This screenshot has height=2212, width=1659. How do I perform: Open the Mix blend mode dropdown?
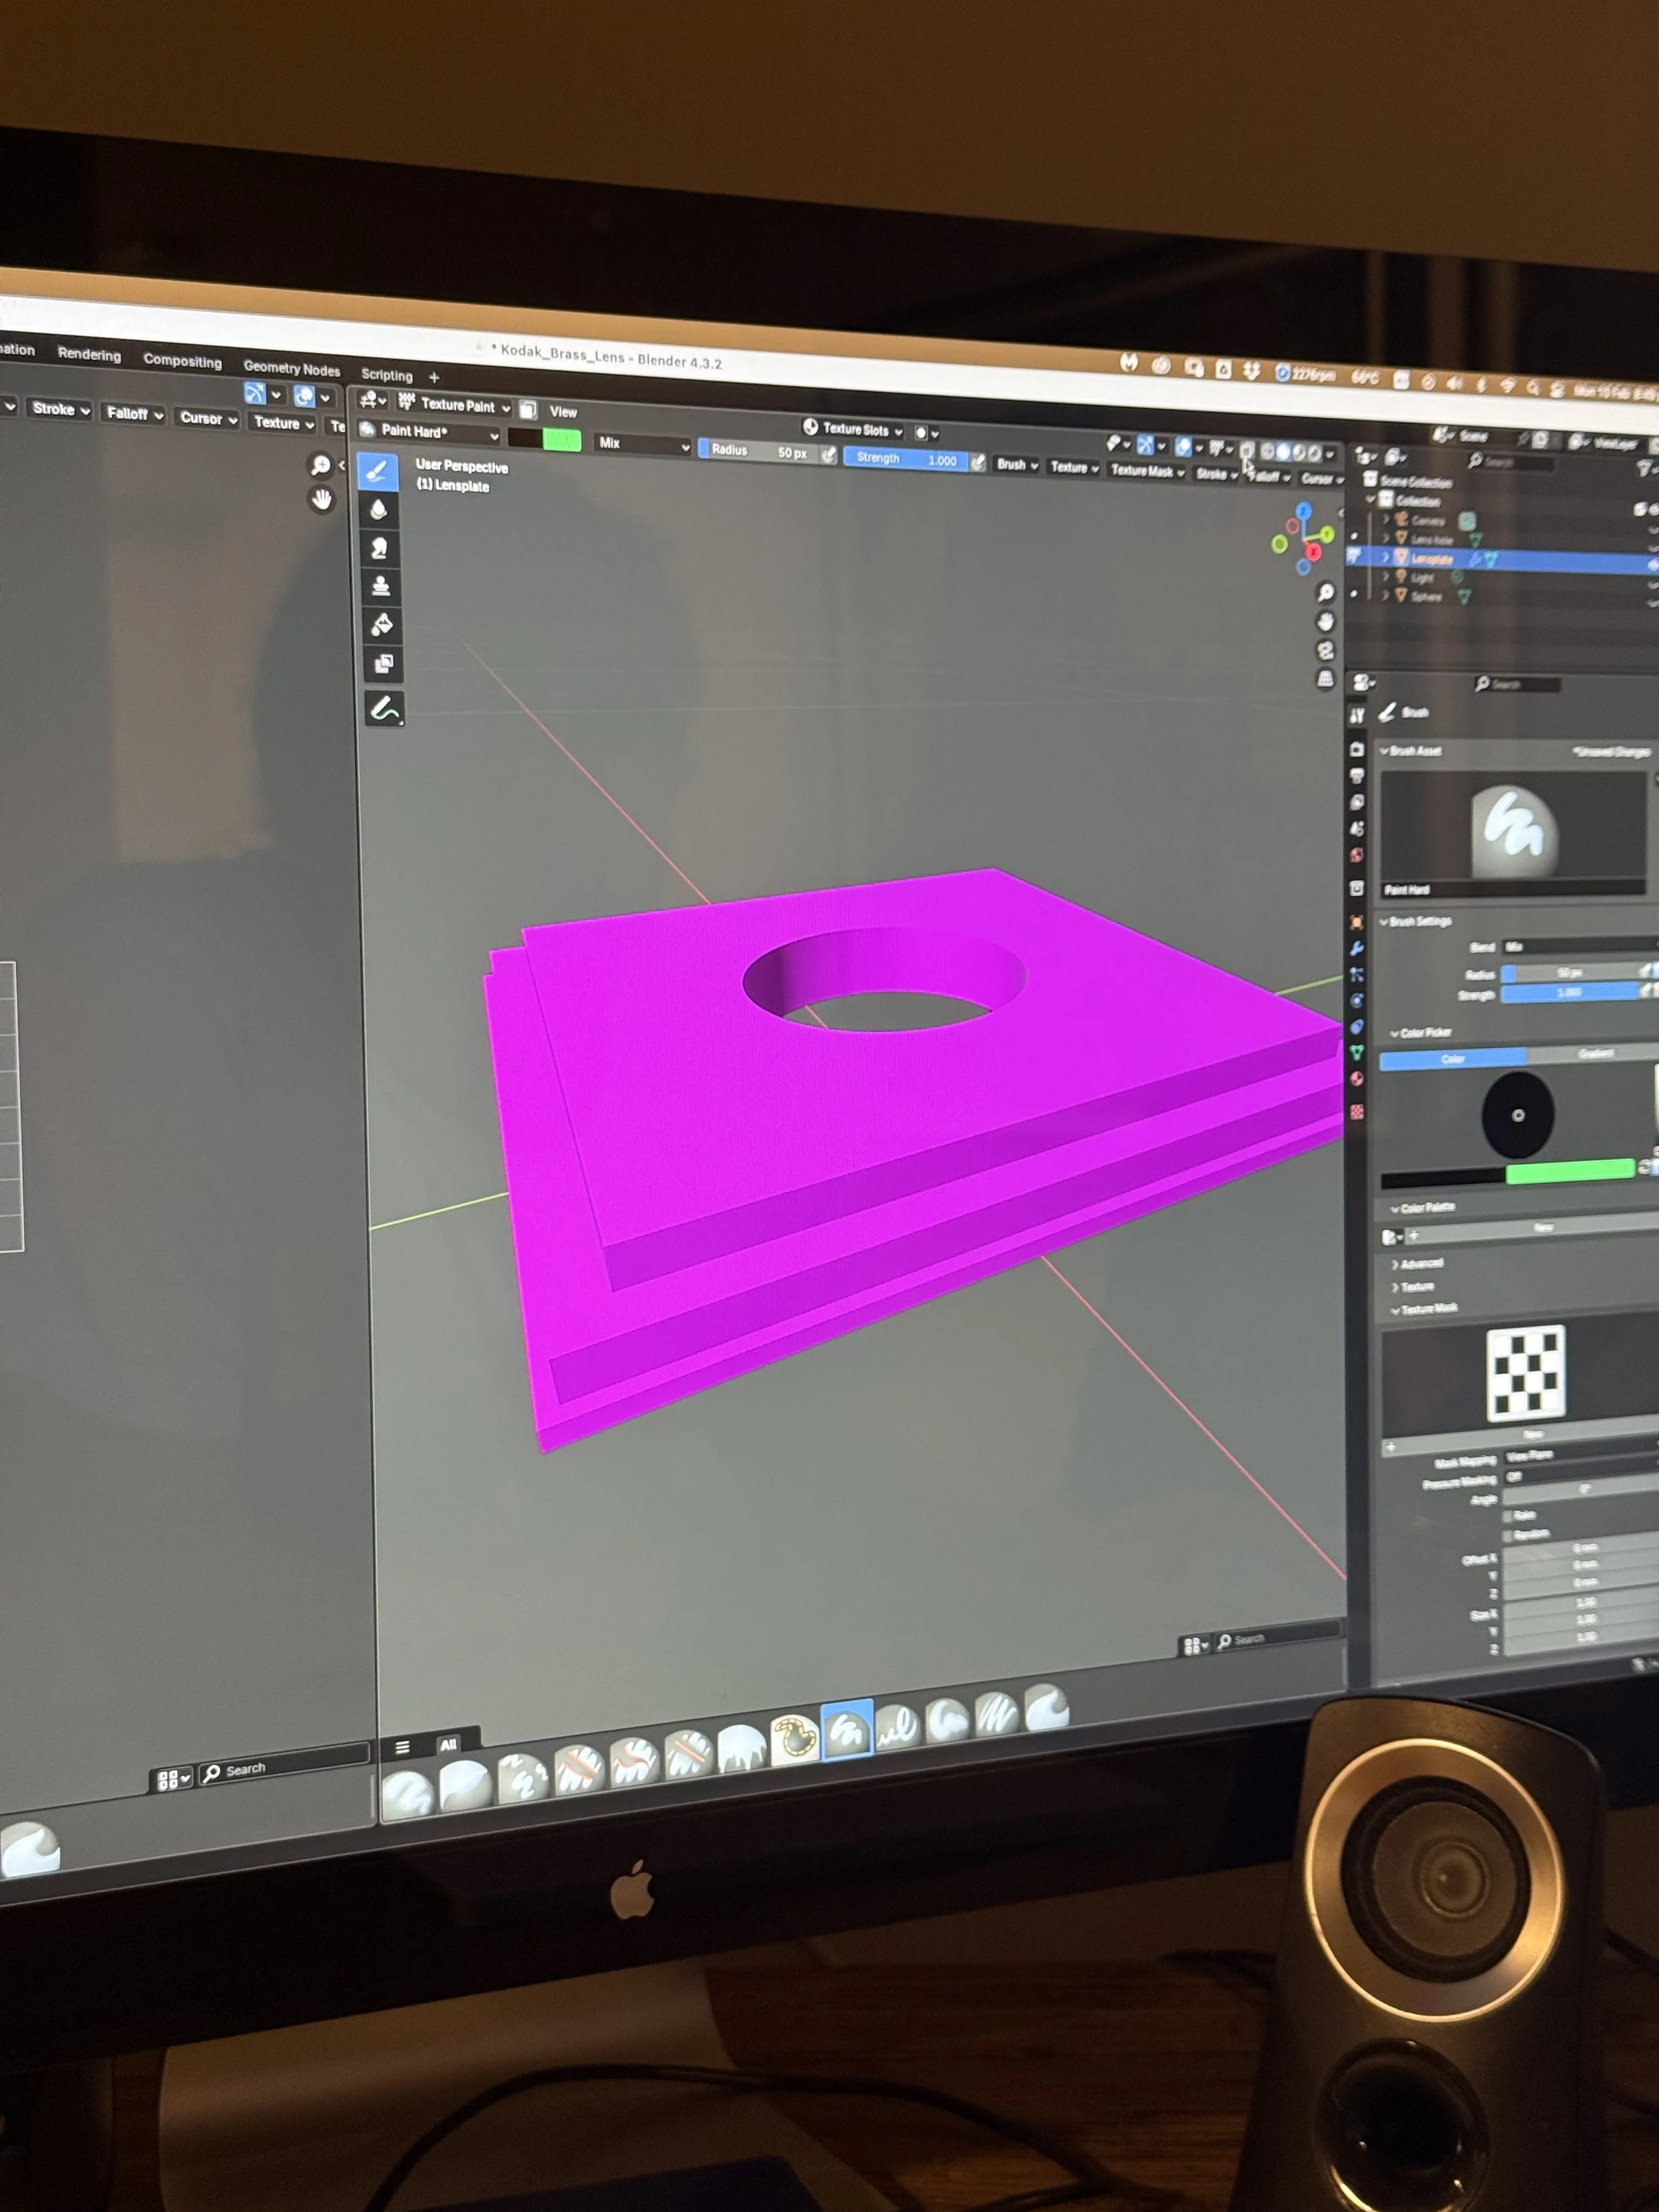(642, 444)
